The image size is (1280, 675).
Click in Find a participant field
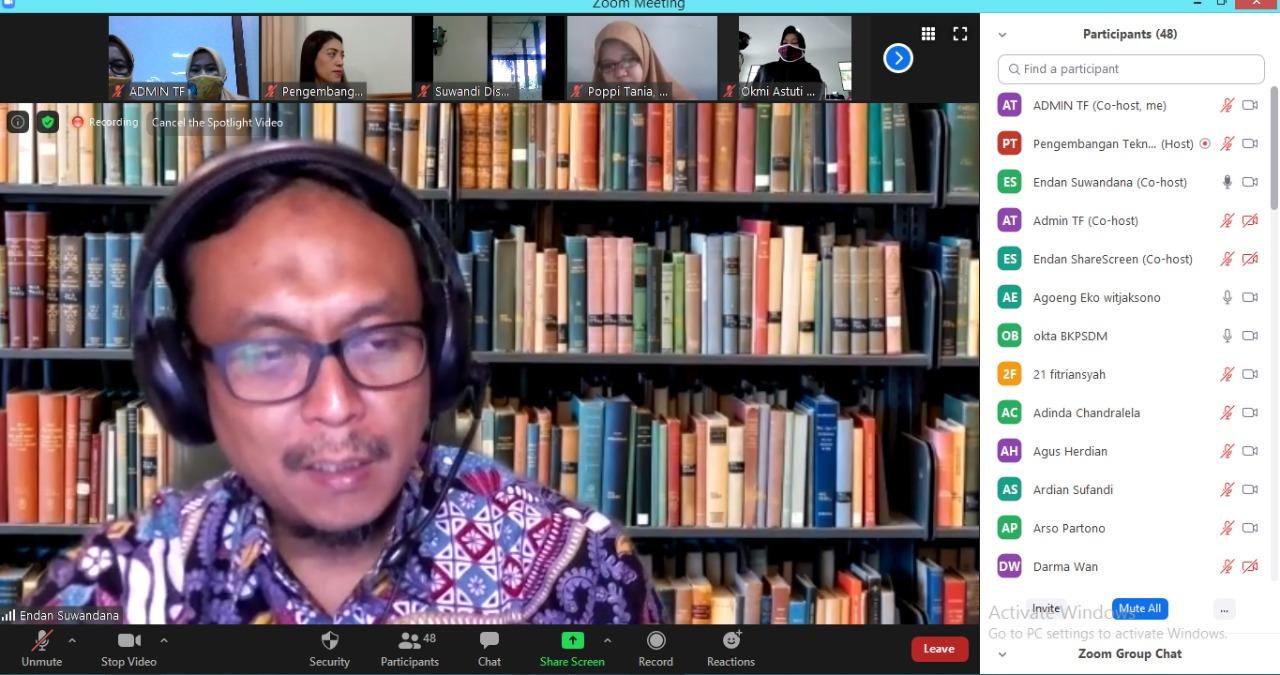(x=1131, y=69)
